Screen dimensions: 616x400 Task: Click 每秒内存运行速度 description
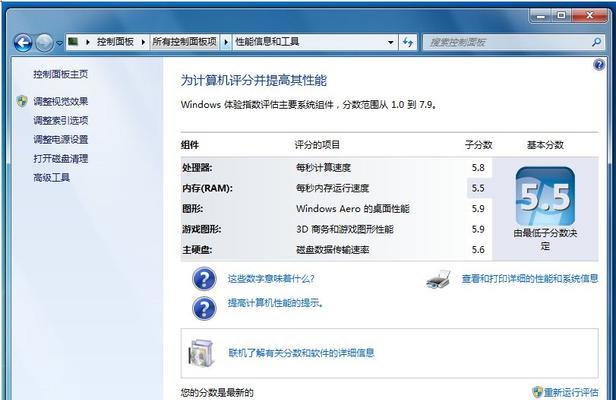pyautogui.click(x=332, y=188)
